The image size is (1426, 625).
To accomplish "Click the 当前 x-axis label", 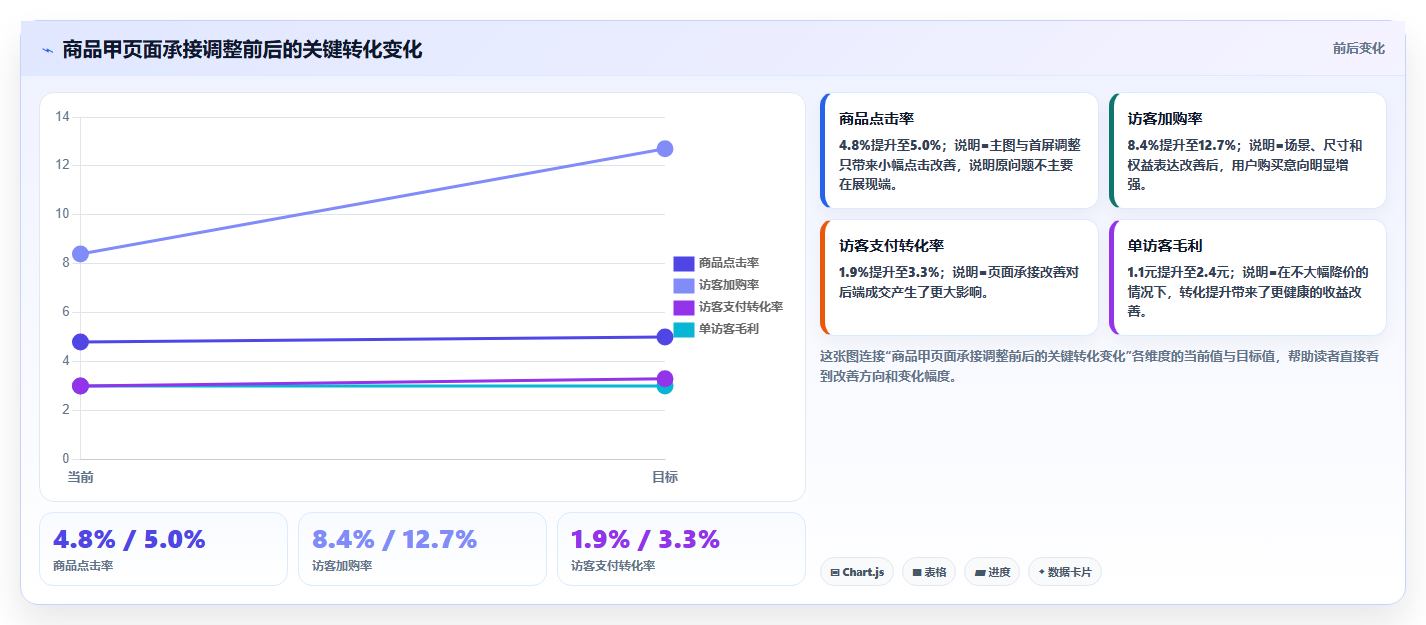I will (81, 477).
